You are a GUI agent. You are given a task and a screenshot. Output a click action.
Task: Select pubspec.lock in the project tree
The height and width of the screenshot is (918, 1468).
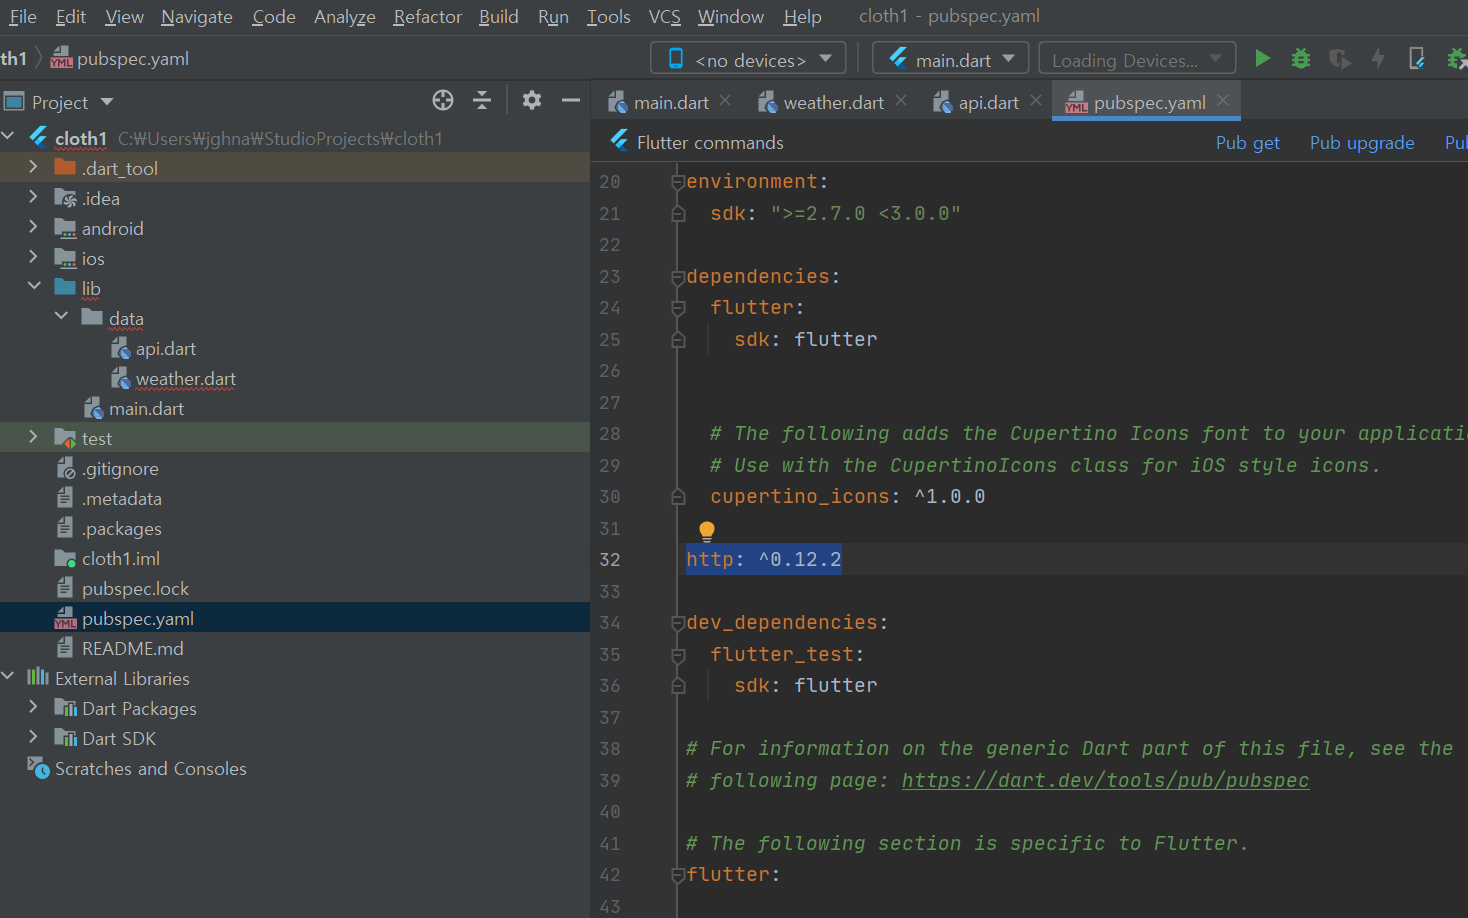(x=135, y=589)
